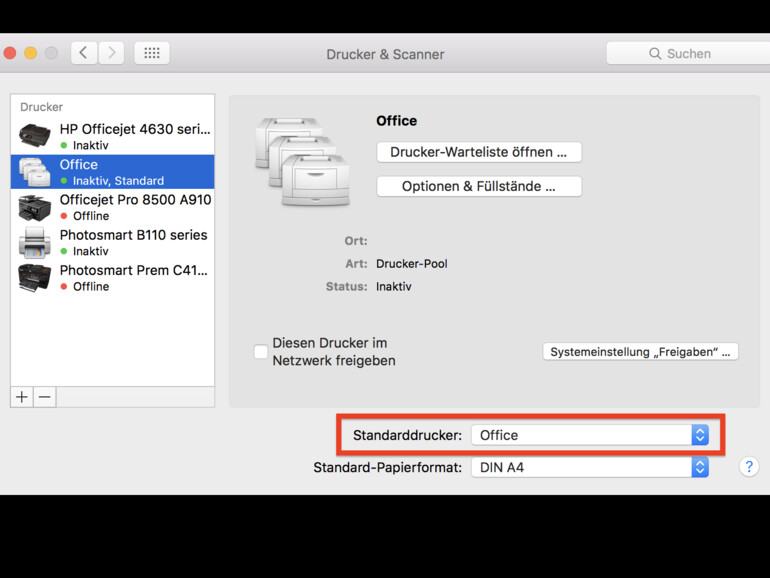The height and width of the screenshot is (578, 770).
Task: Enable Diesen Drucker im Netzwerk freigeben checkbox
Action: pyautogui.click(x=261, y=352)
